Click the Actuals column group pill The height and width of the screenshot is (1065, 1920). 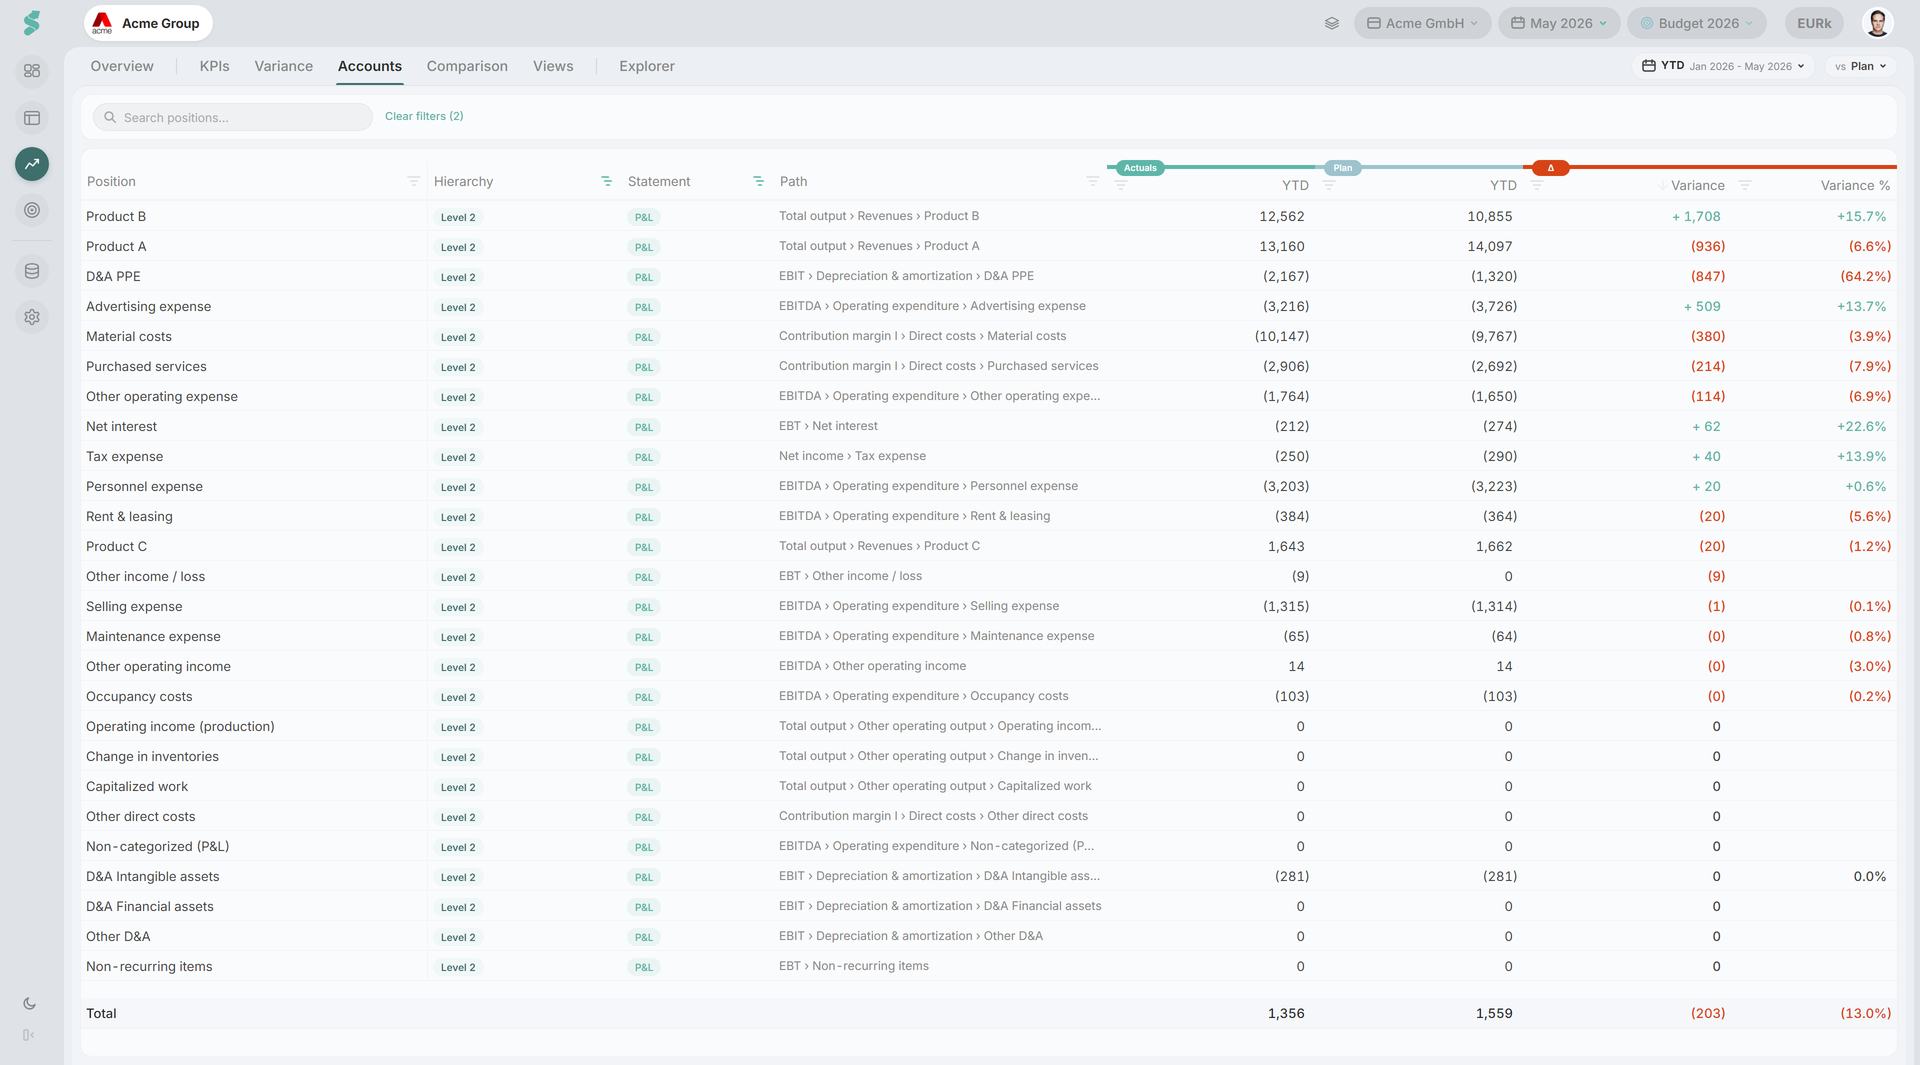tap(1140, 168)
